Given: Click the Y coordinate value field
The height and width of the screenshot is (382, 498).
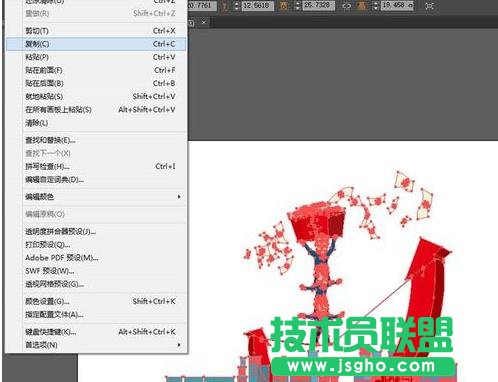Looking at the screenshot, I should click(258, 6).
